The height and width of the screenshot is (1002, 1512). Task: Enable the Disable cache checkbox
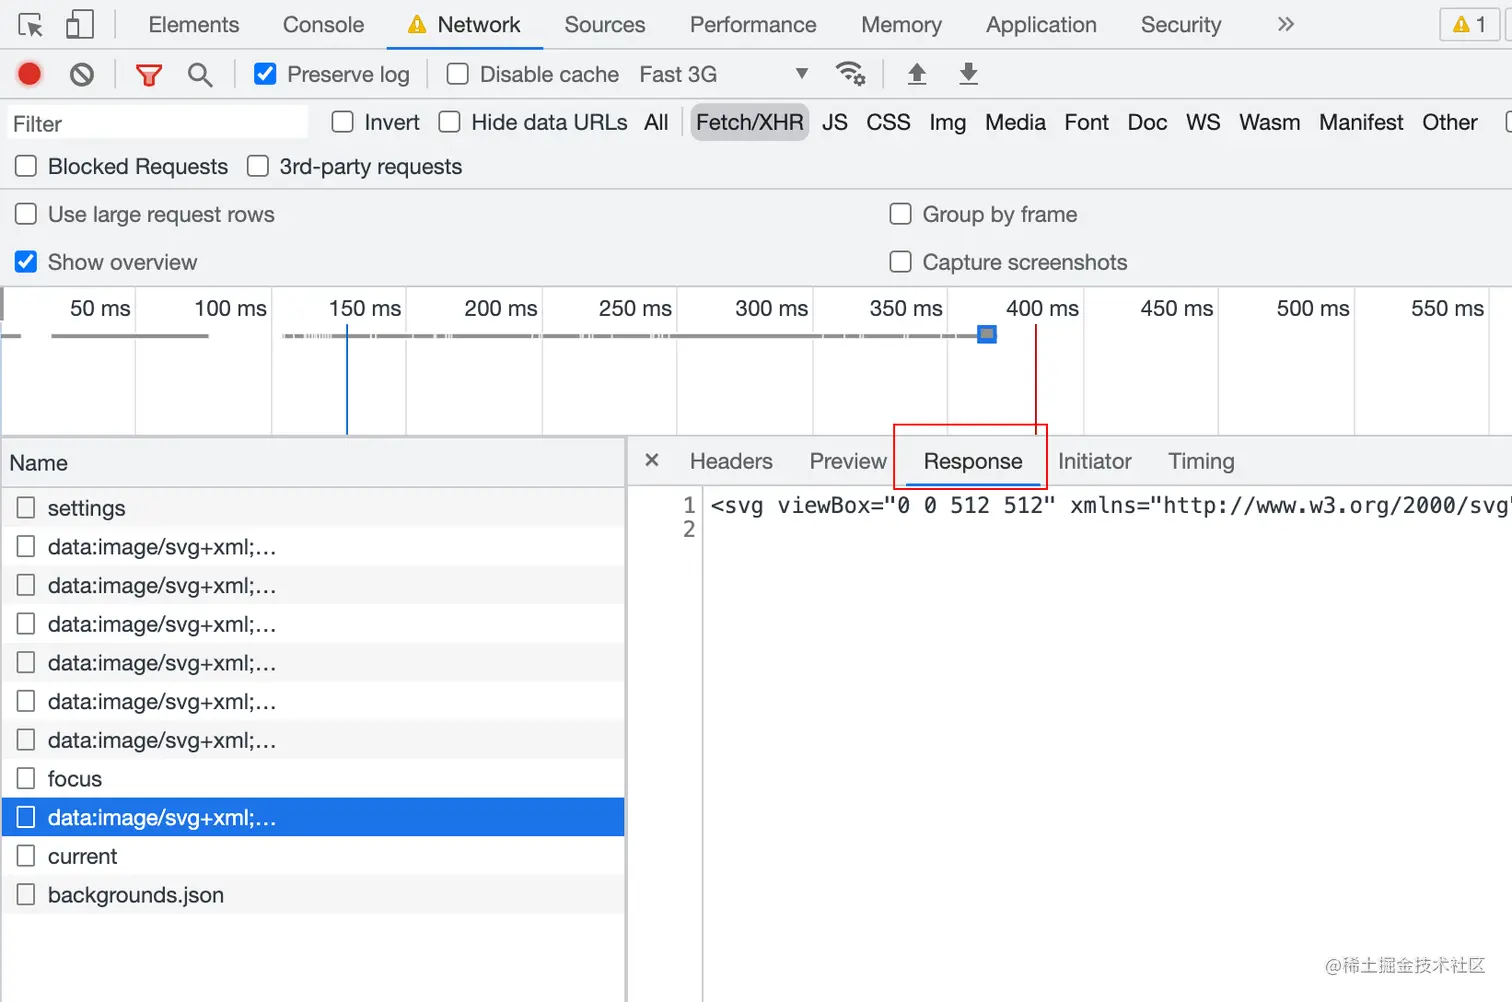458,74
